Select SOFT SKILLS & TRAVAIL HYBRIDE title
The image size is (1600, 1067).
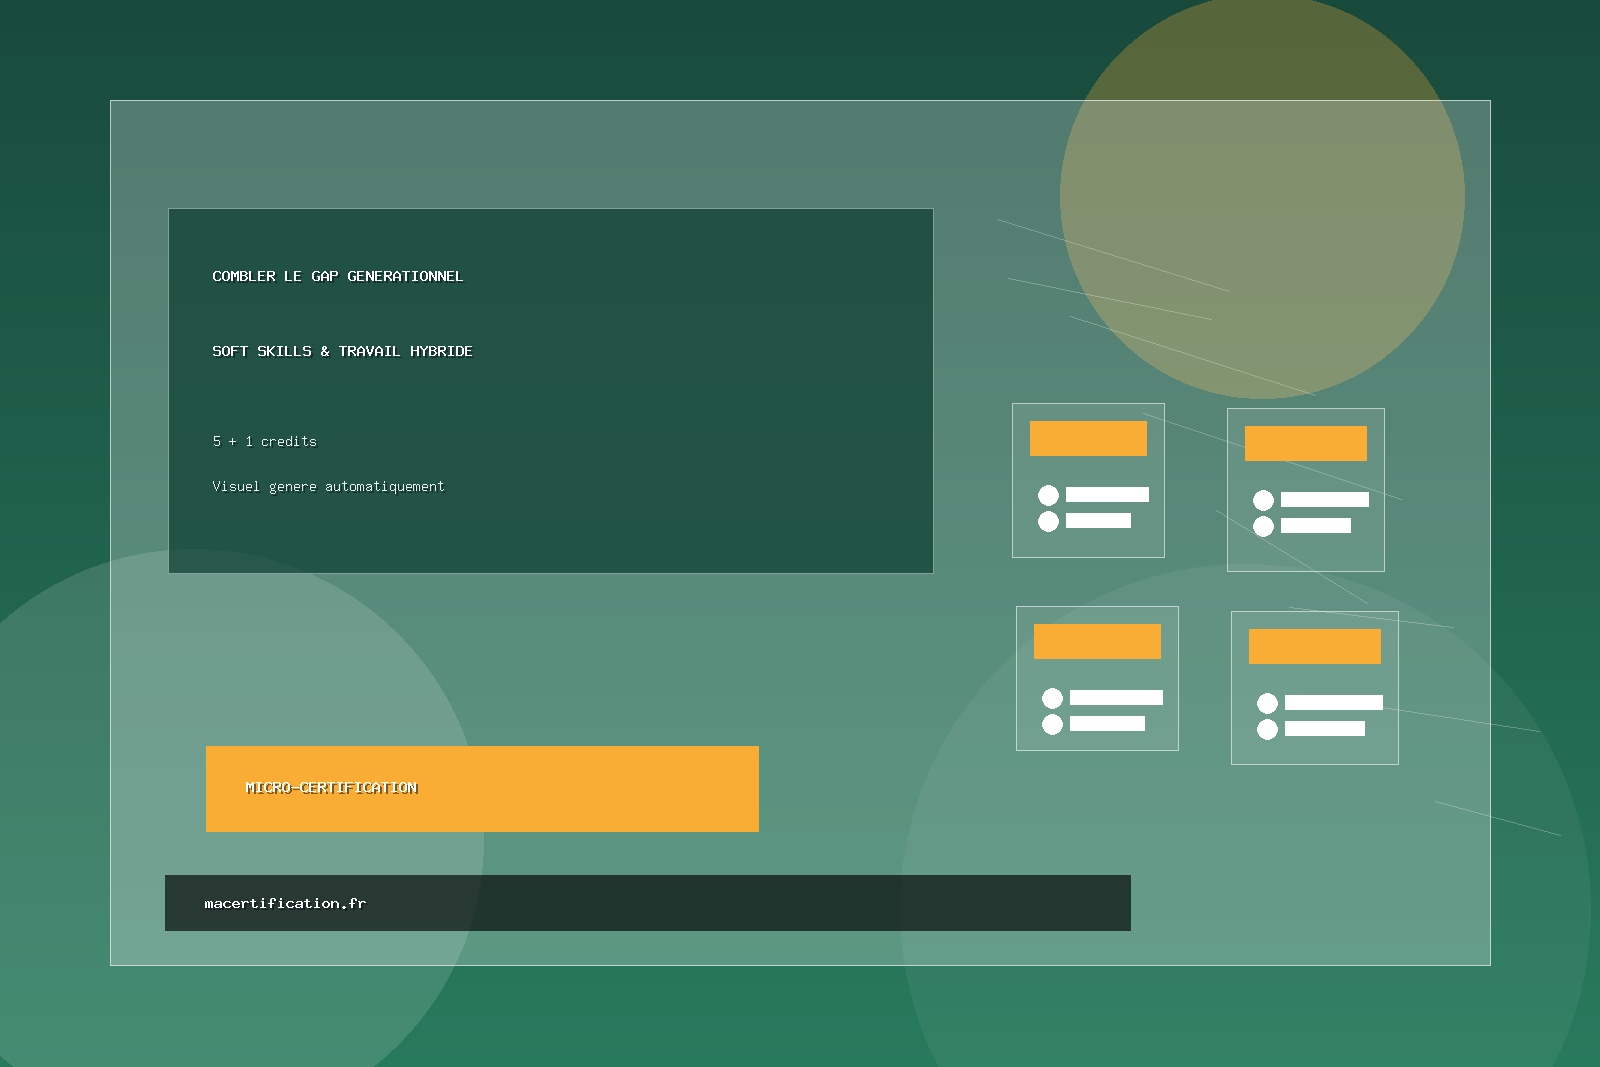[x=342, y=351]
